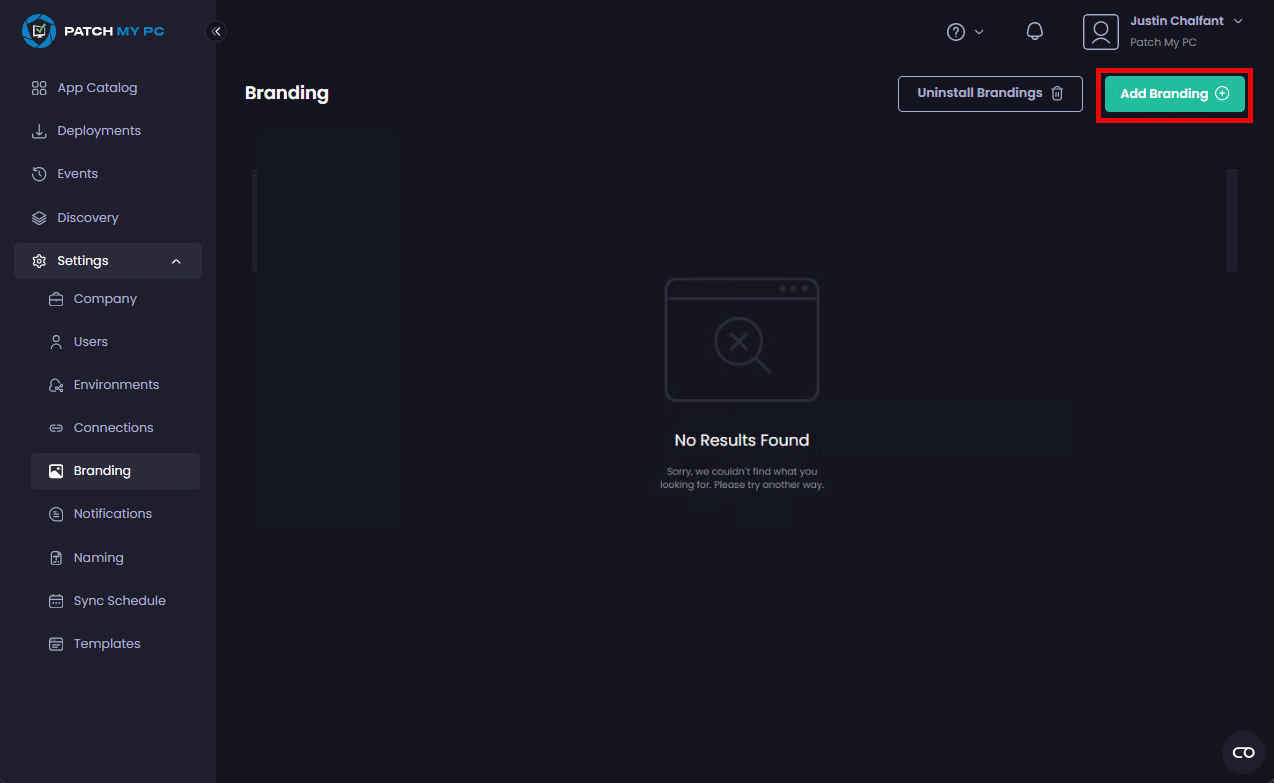This screenshot has height=783, width=1274.
Task: Click the Discovery layers icon
Action: pyautogui.click(x=39, y=218)
